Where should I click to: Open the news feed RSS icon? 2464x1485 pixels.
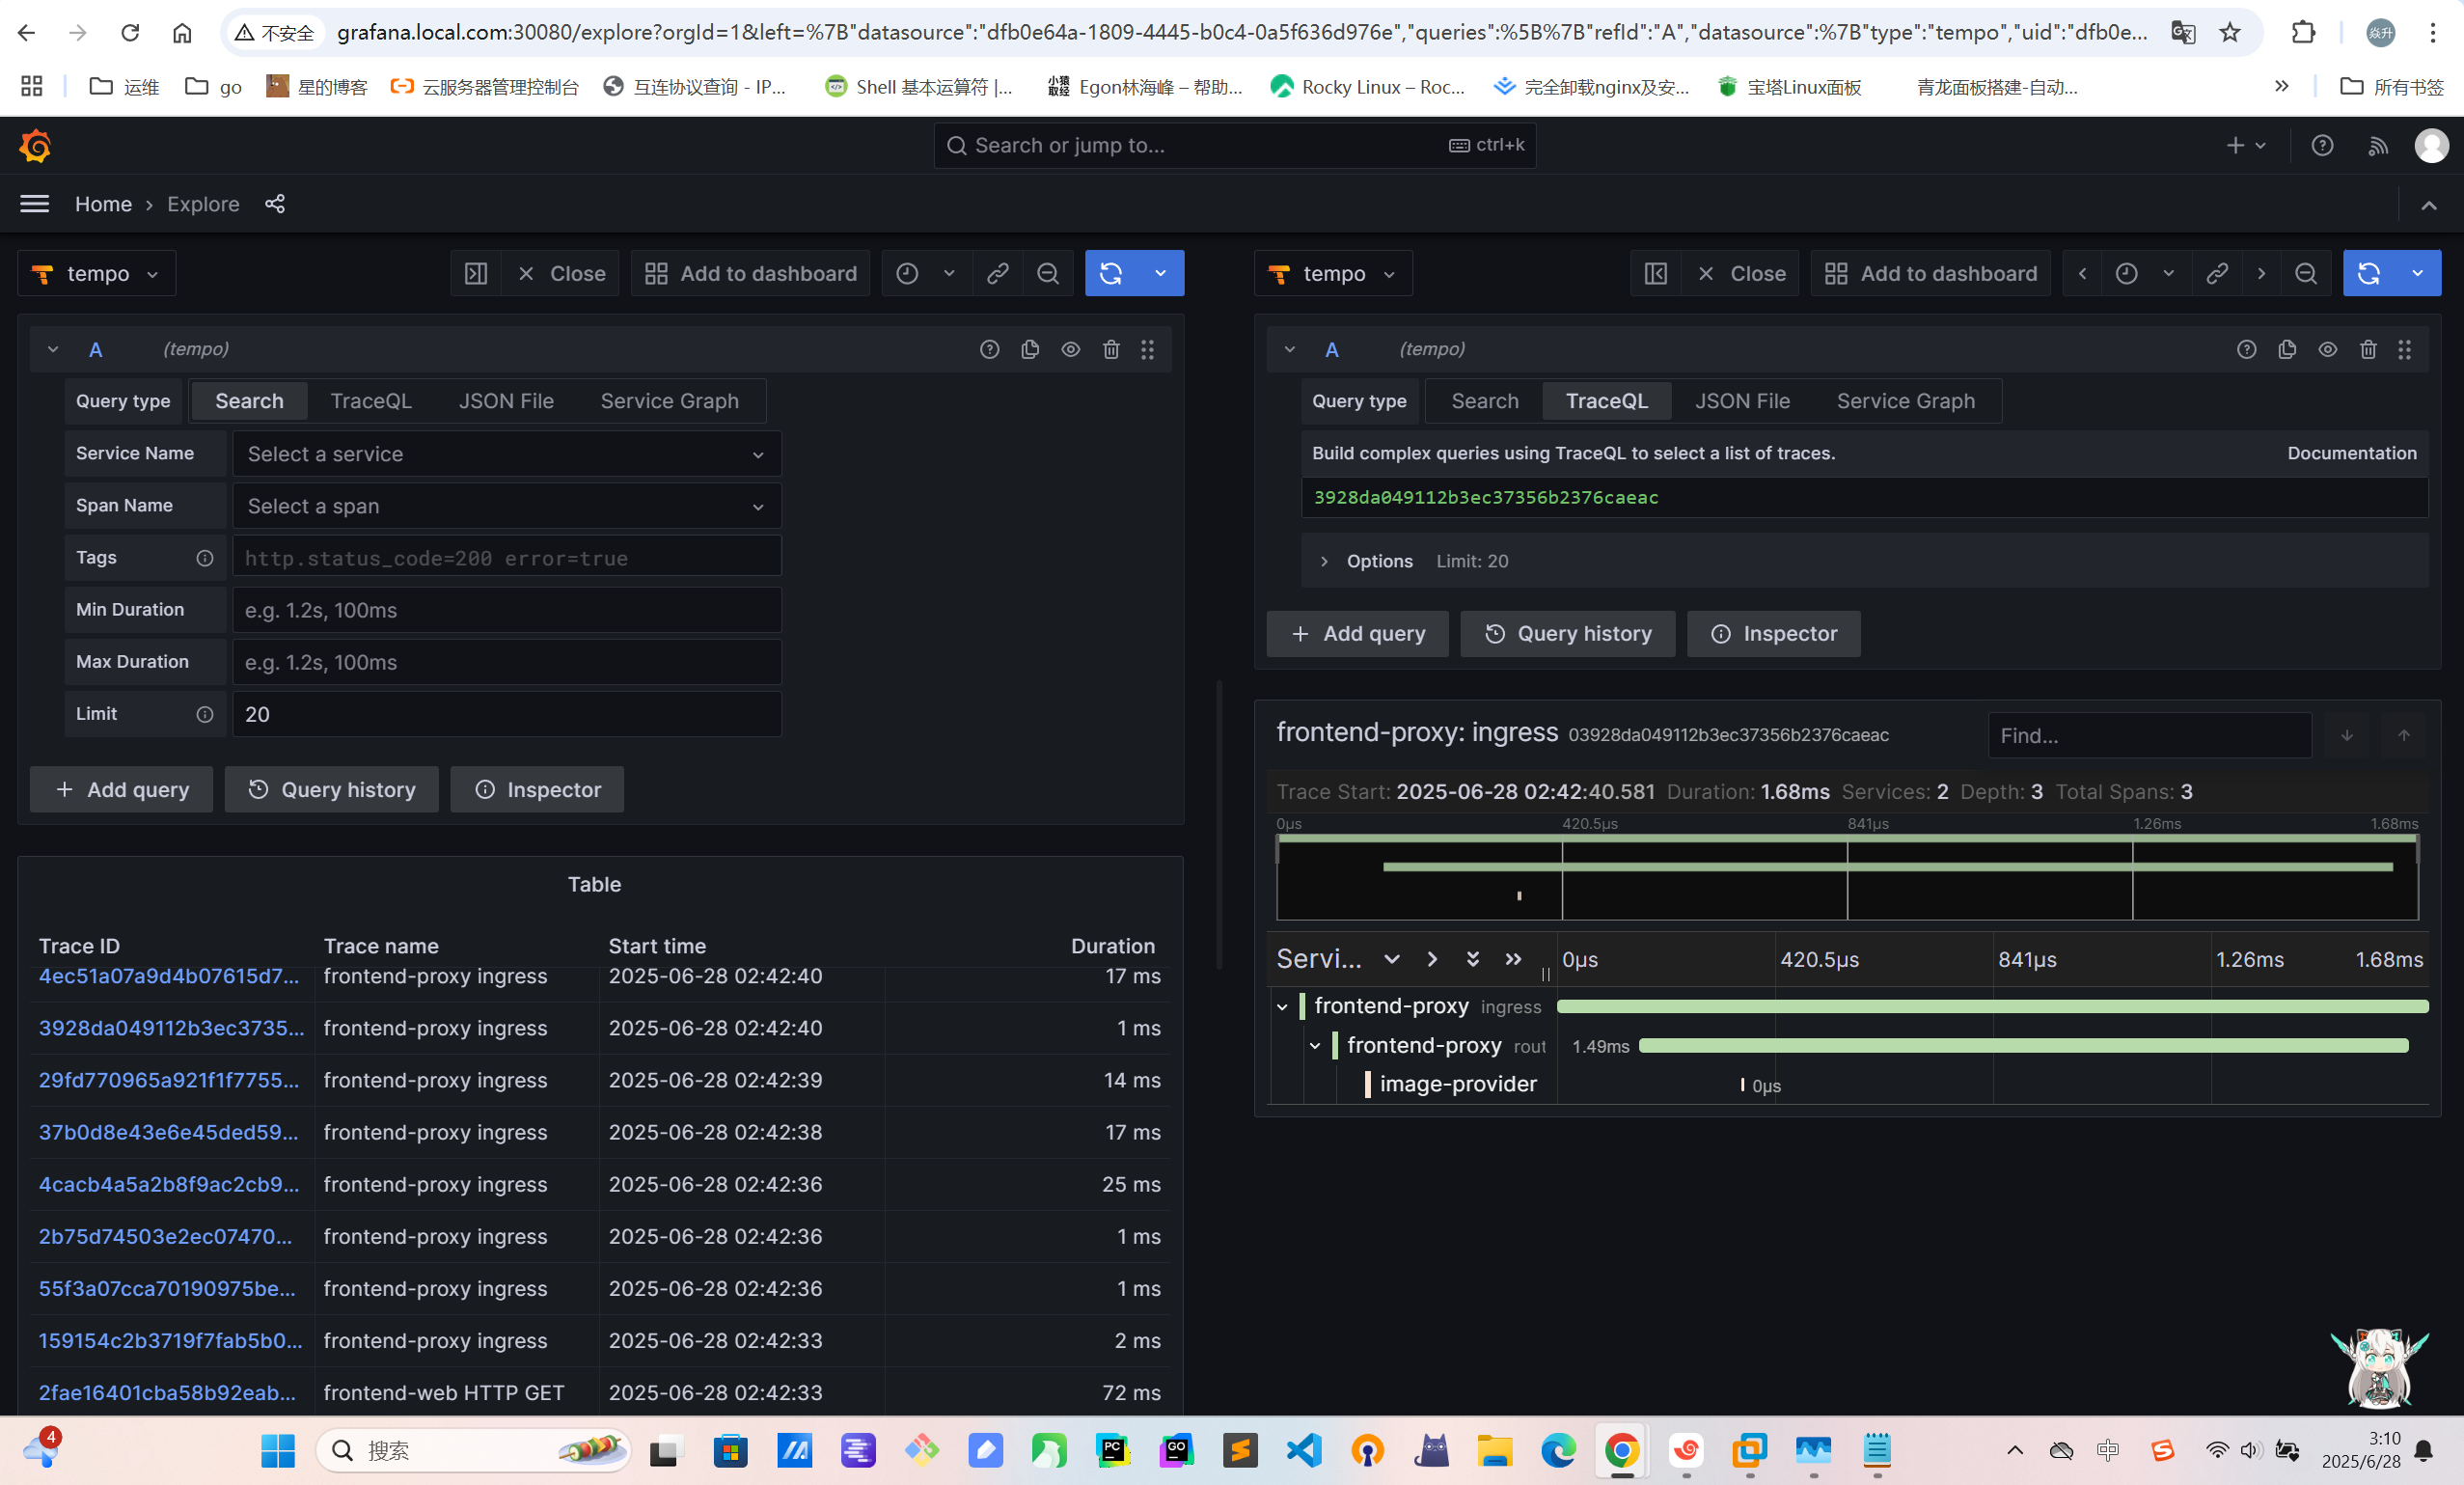click(2378, 146)
